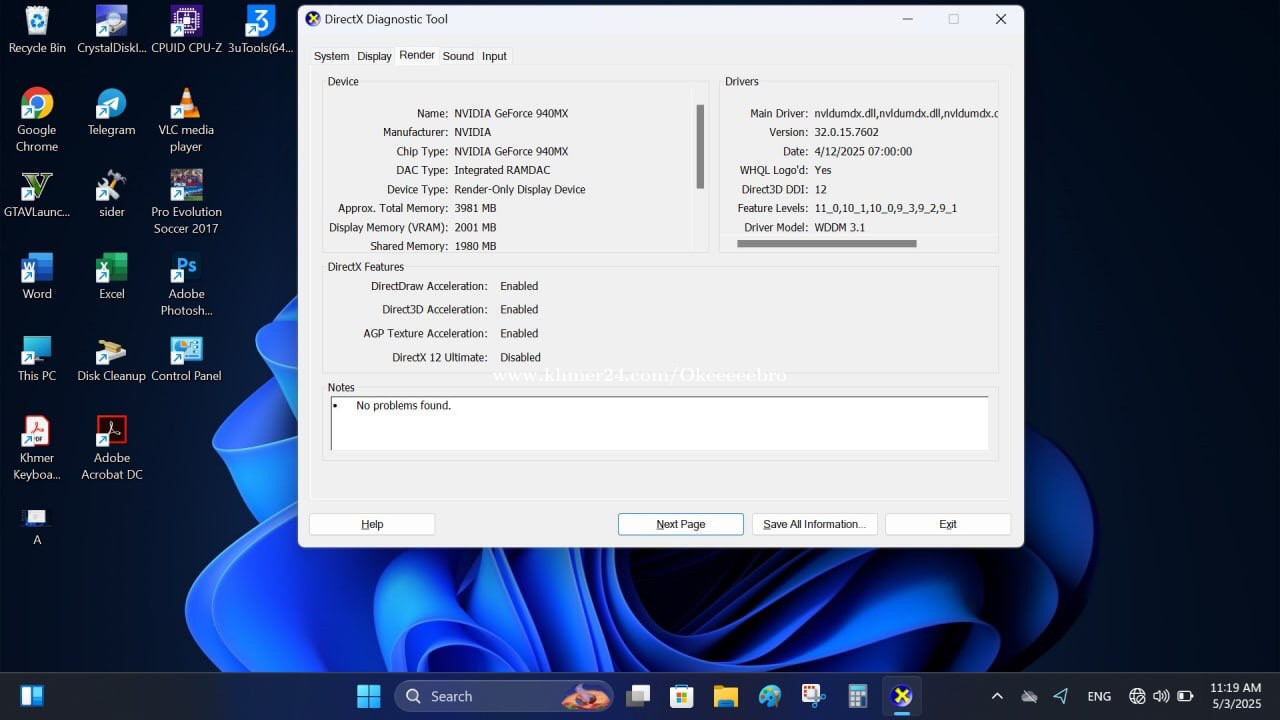Click the Drivers panel horizontal scrollbar
The height and width of the screenshot is (720, 1280).
click(827, 243)
